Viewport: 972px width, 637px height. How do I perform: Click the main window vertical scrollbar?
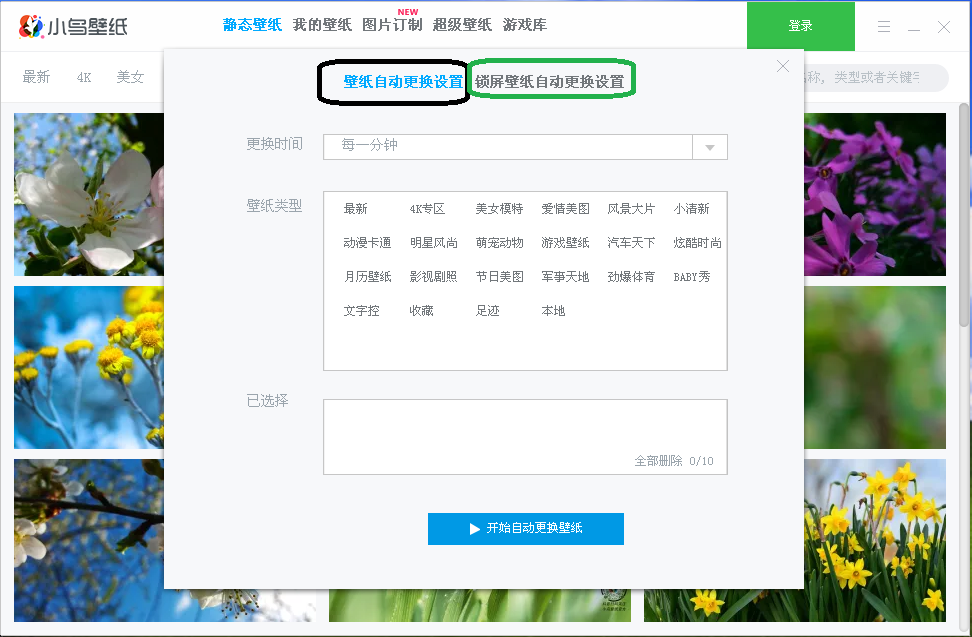(964, 214)
